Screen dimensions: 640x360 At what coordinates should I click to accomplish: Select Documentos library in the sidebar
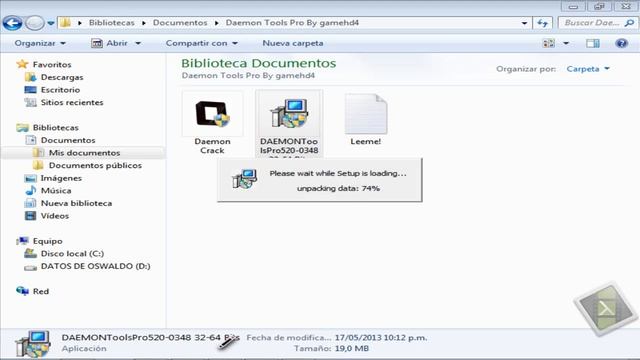coord(68,140)
